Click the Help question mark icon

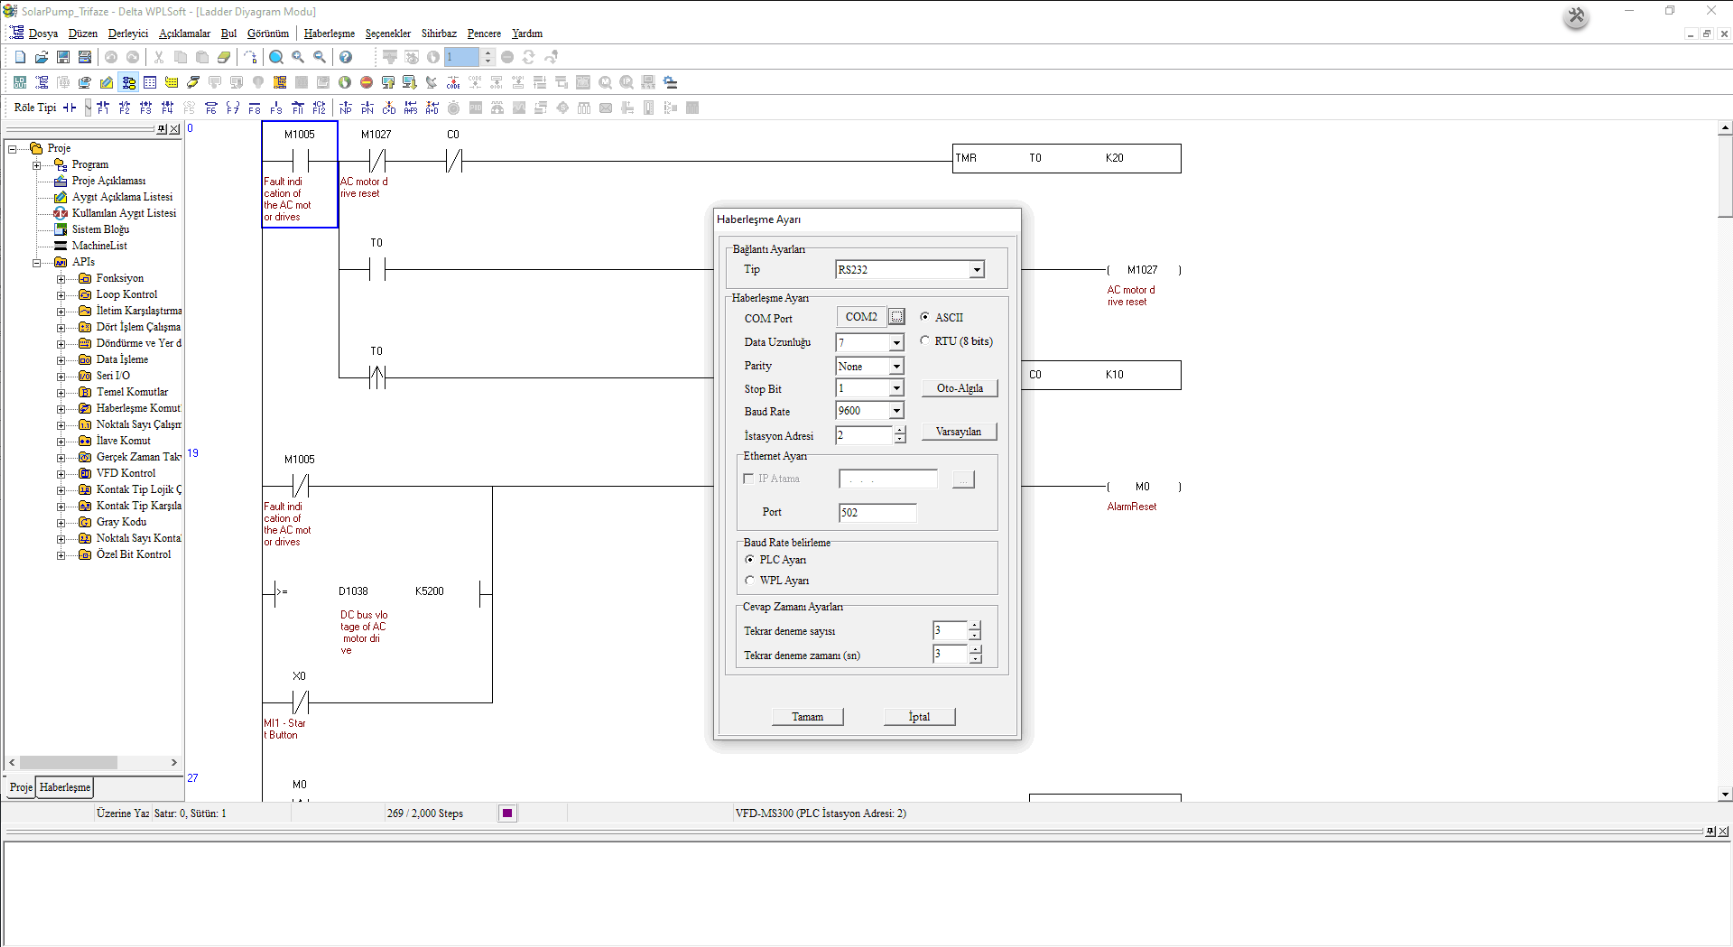pyautogui.click(x=345, y=57)
